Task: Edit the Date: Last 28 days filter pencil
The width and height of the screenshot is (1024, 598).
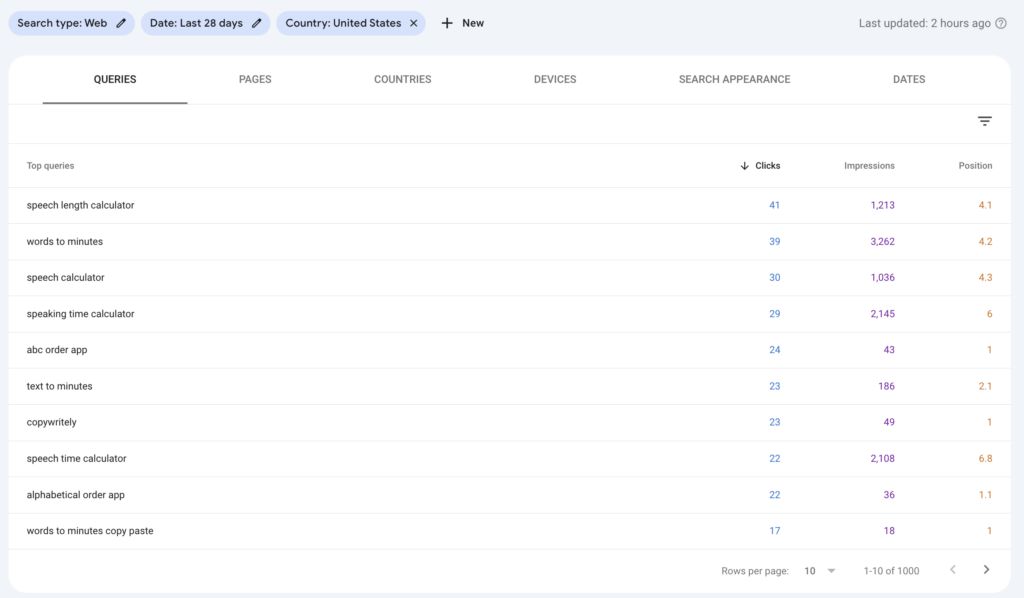Action: (x=257, y=23)
